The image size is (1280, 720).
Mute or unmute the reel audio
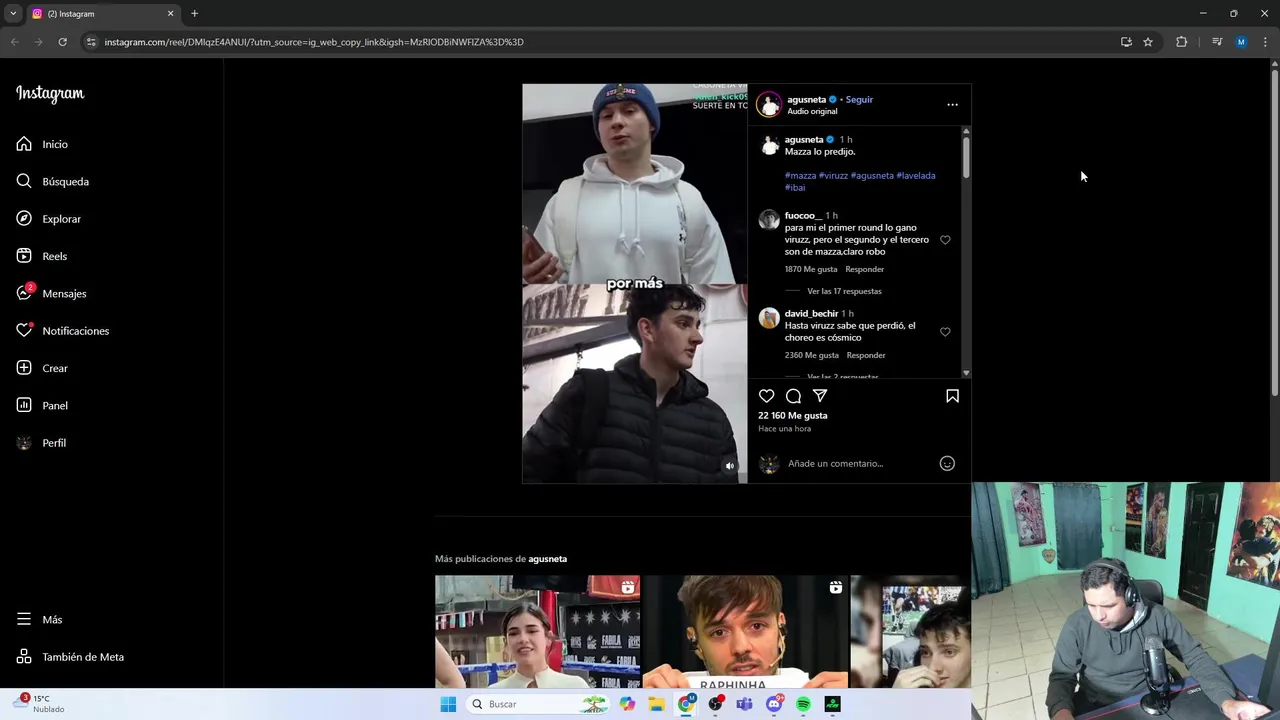(x=729, y=465)
